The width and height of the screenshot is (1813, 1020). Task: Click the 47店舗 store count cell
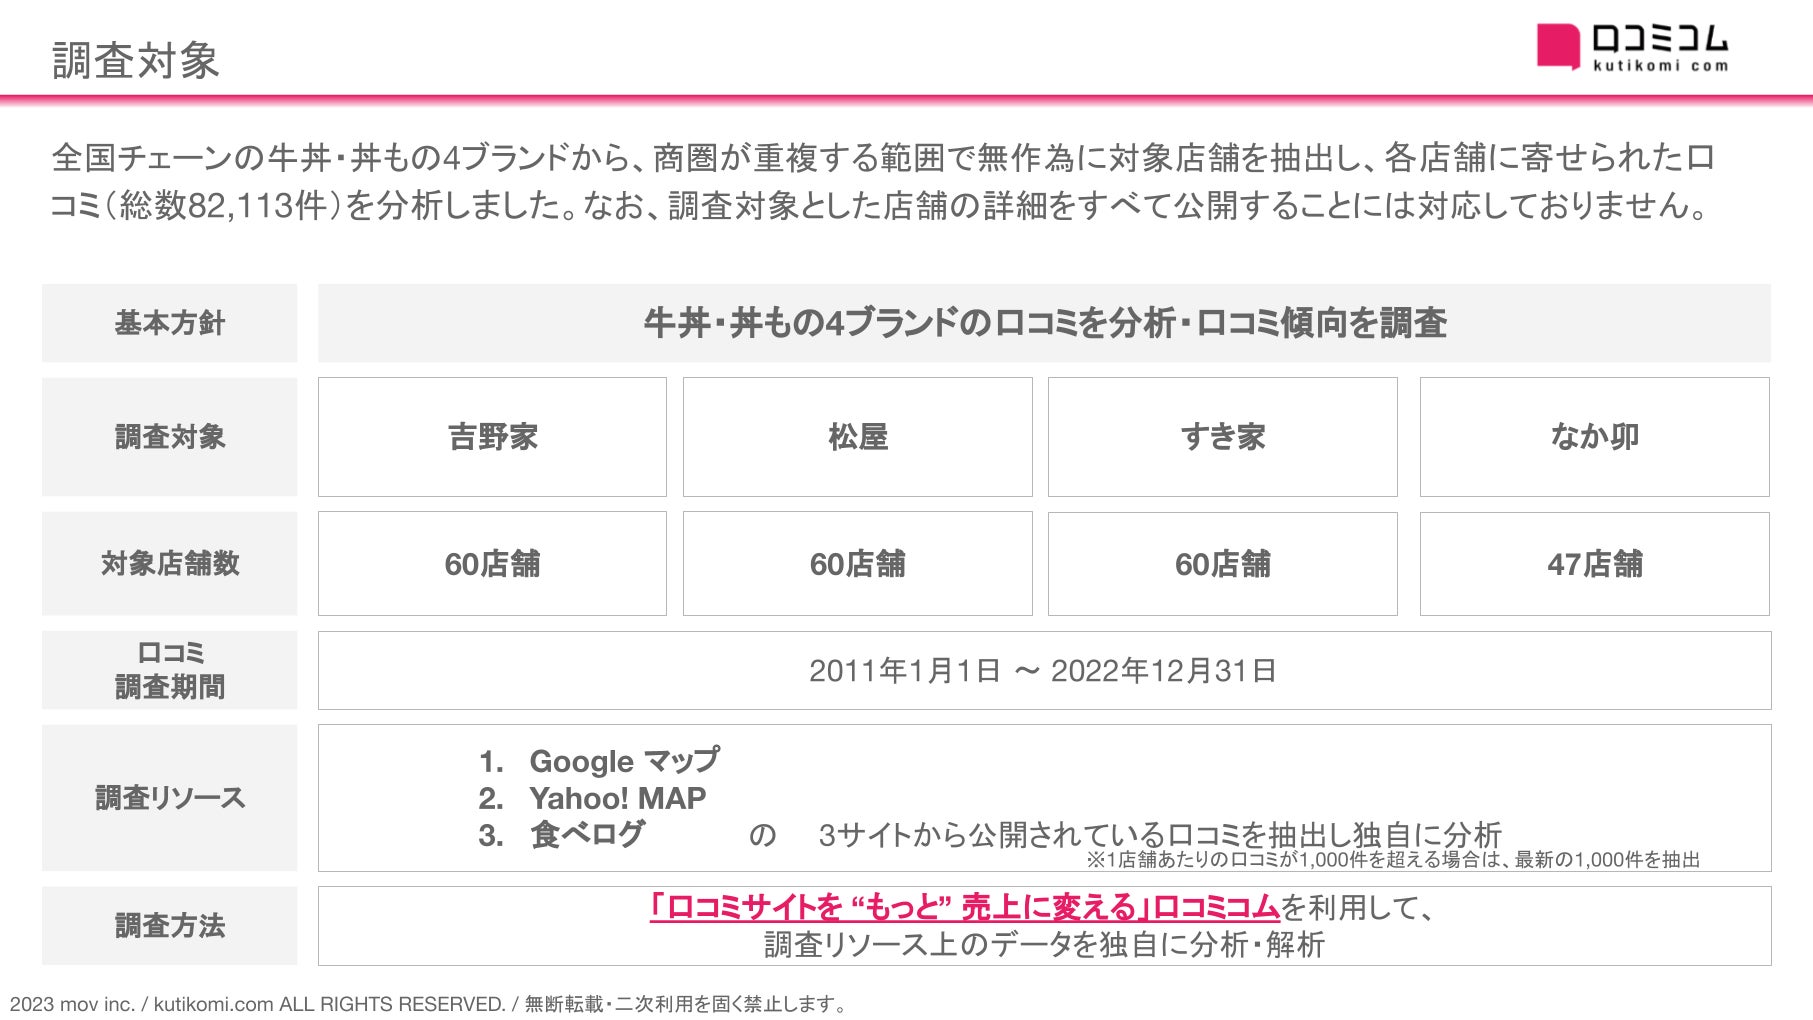pyautogui.click(x=1595, y=564)
